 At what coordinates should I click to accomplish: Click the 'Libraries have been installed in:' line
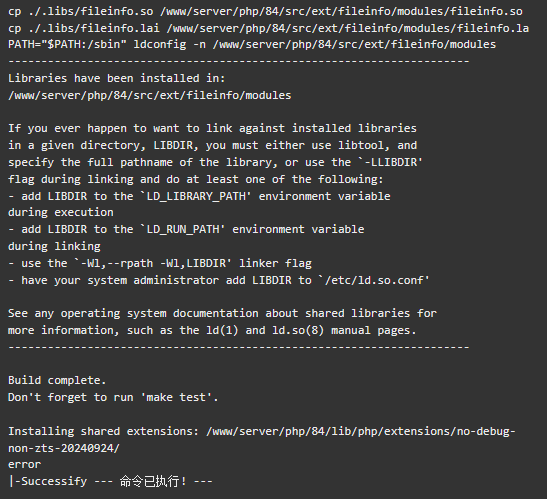tap(117, 78)
